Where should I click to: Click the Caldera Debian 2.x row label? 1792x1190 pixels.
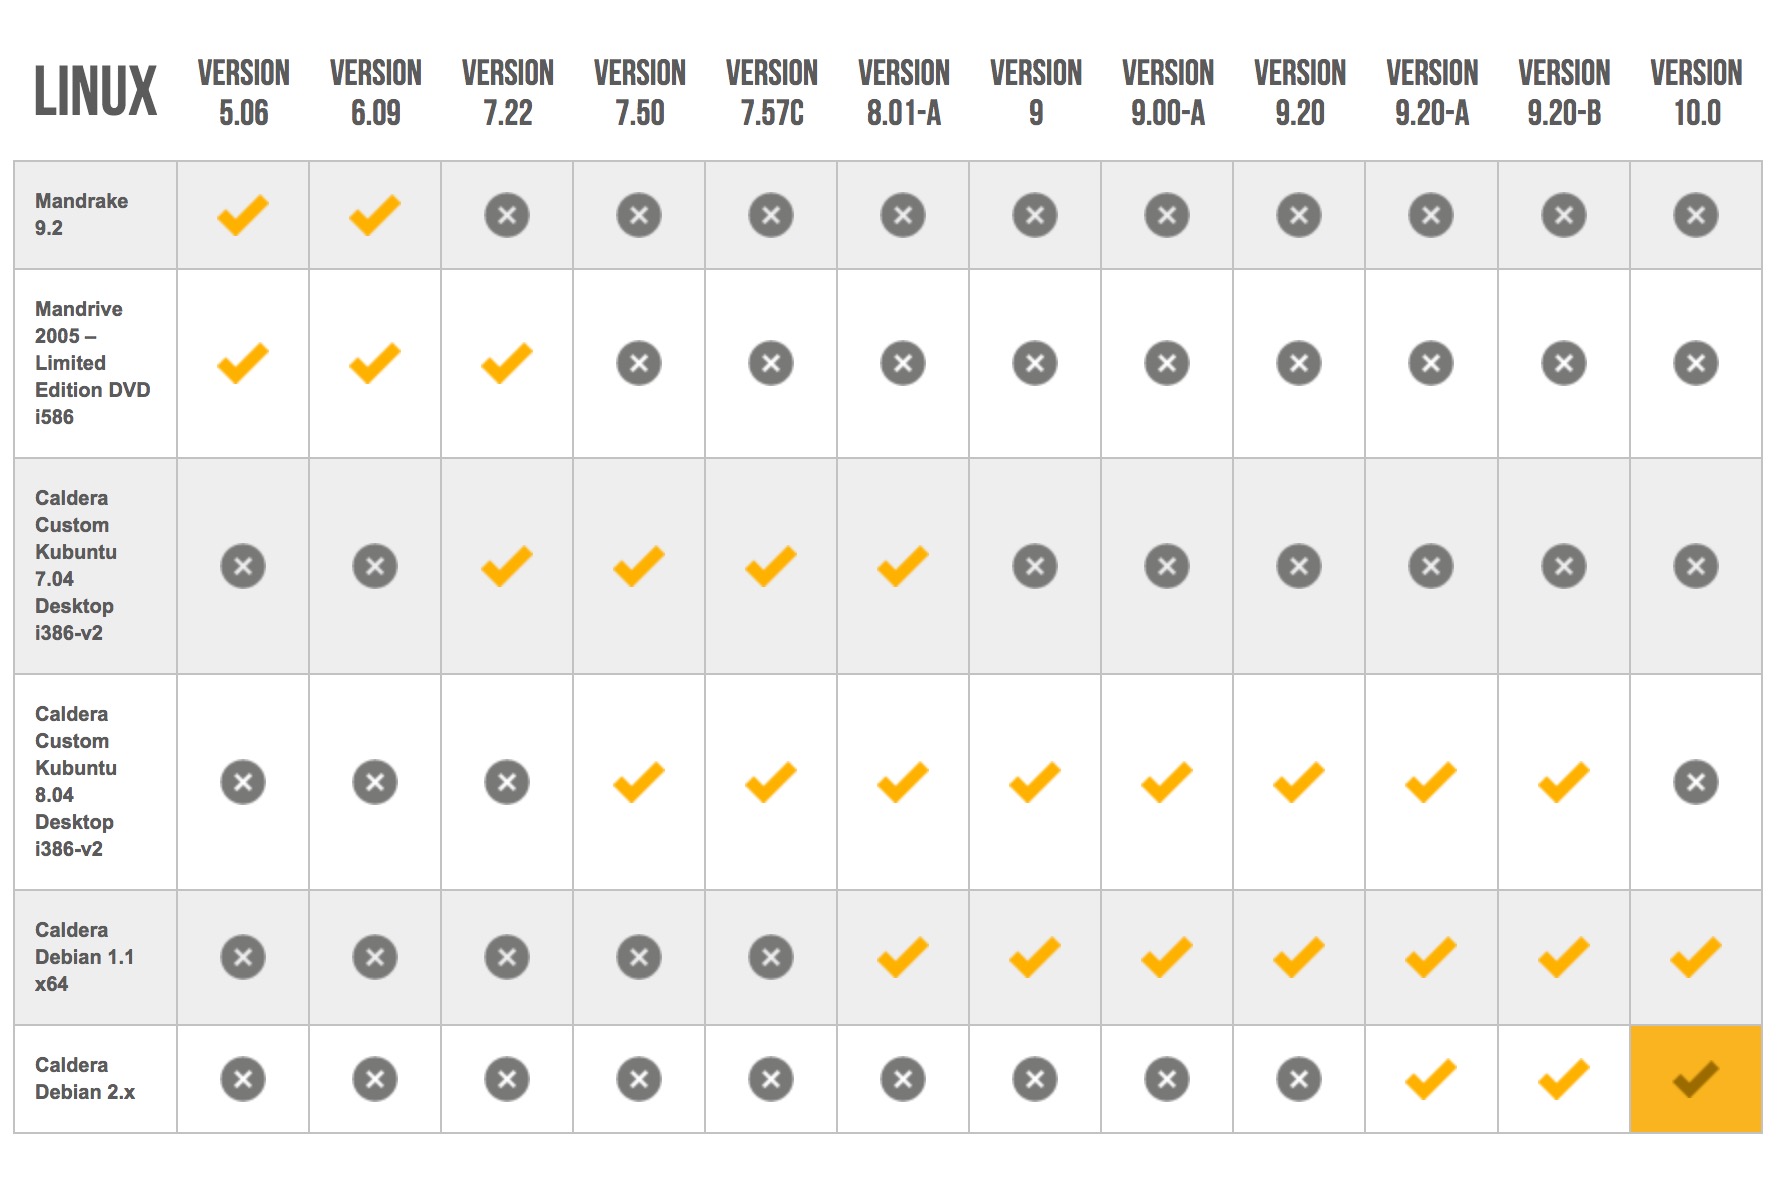(x=85, y=1078)
